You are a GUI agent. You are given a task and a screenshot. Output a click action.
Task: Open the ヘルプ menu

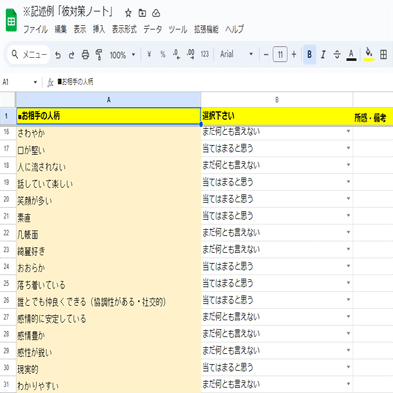pos(234,29)
